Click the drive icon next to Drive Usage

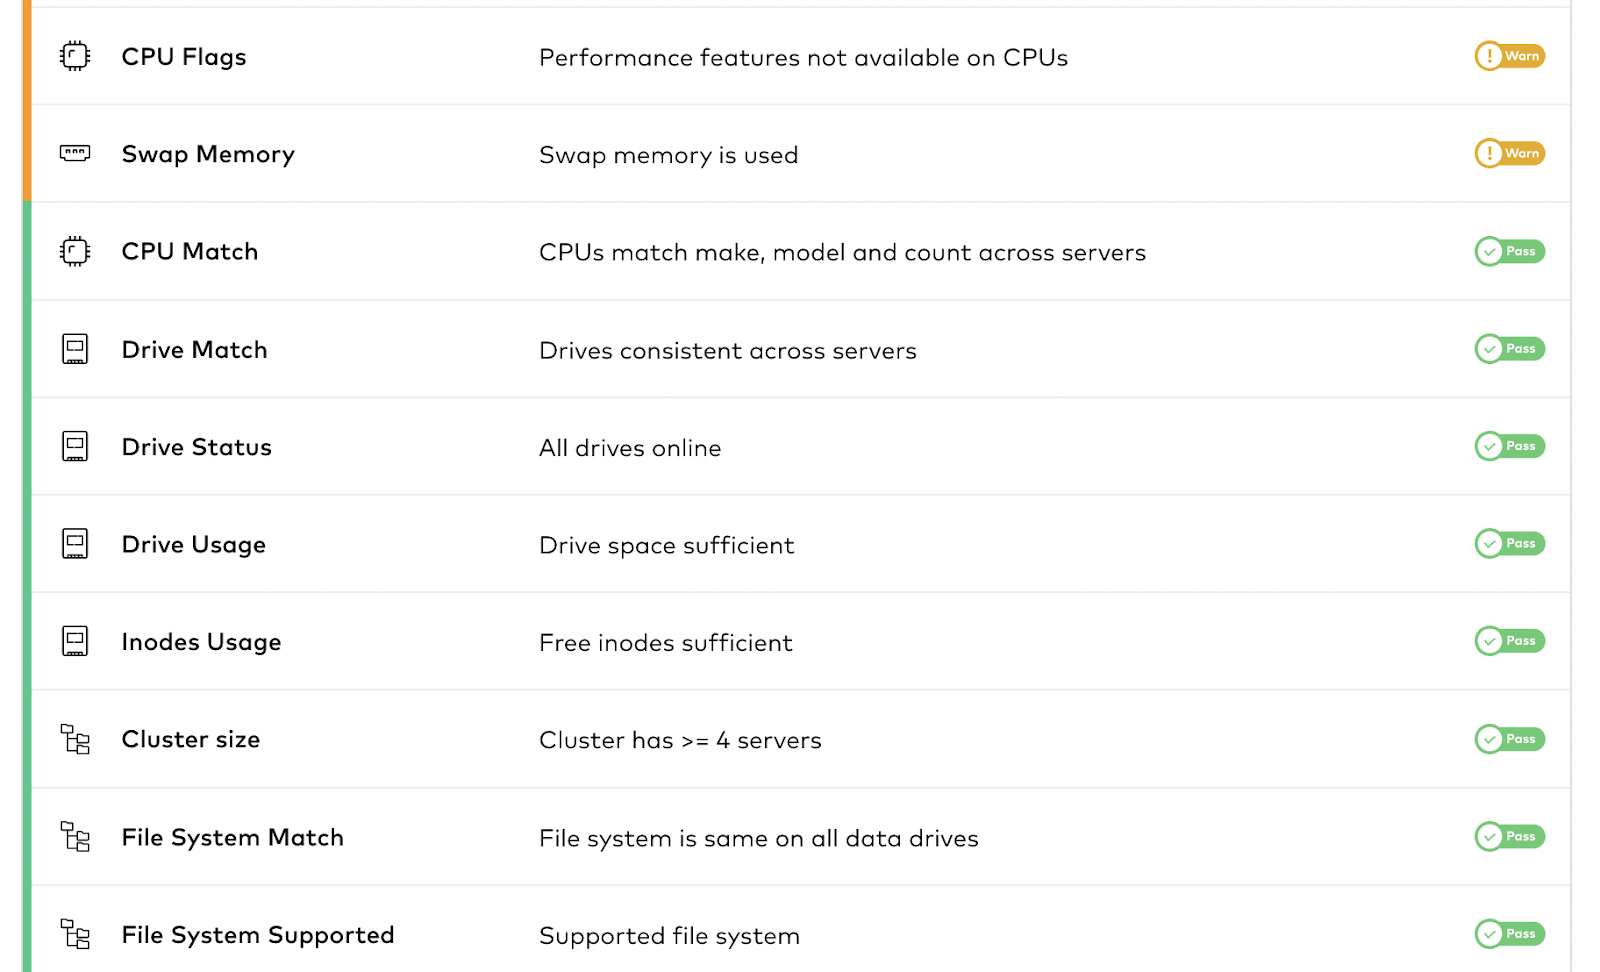coord(75,544)
